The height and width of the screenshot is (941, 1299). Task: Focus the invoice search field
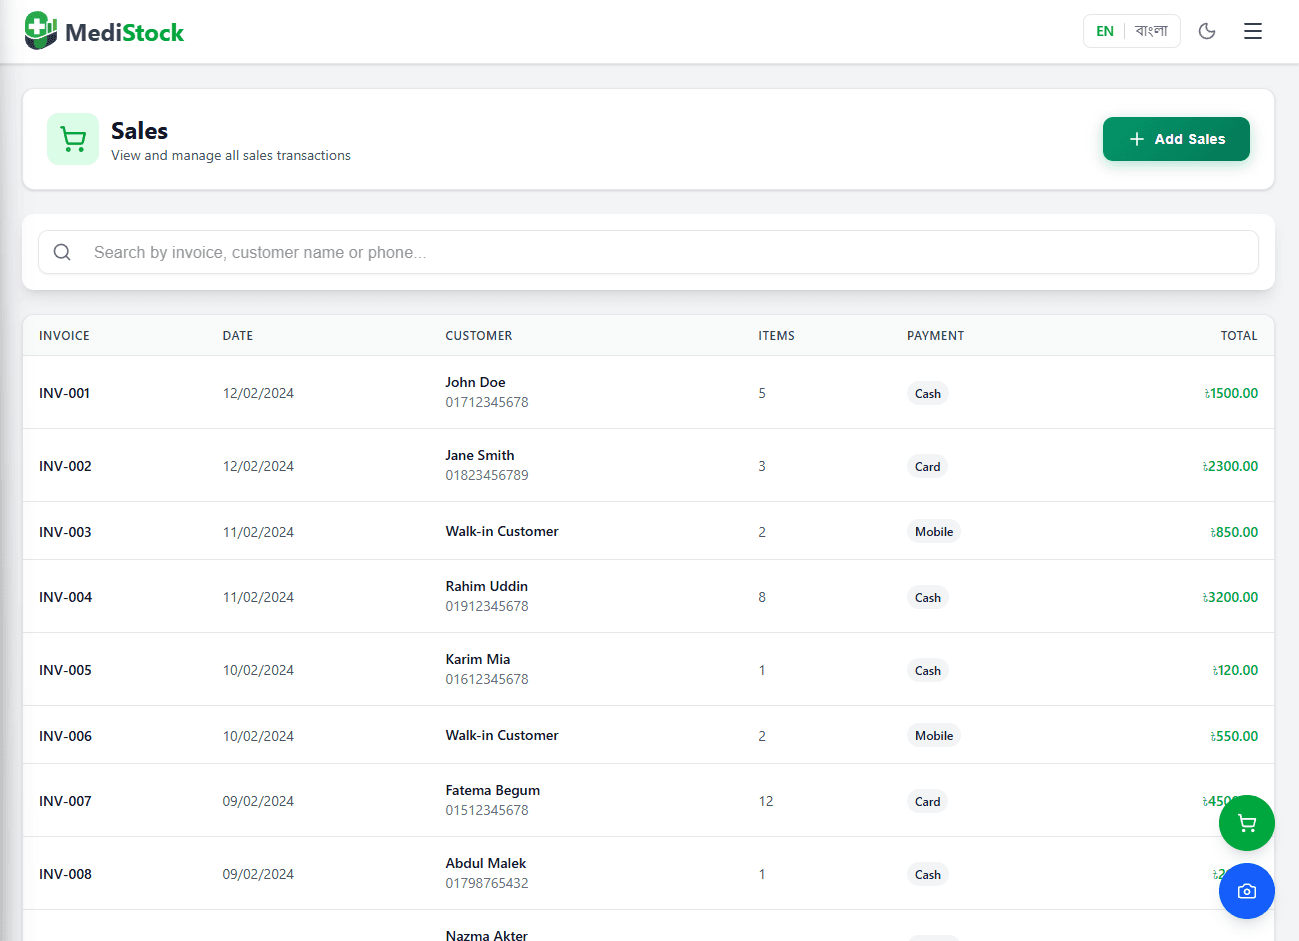pyautogui.click(x=660, y=252)
